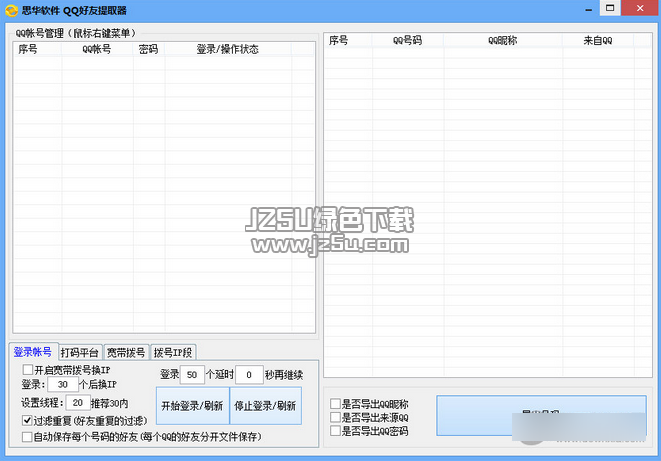This screenshot has width=661, height=461.
Task: Click the large export button at bottom right
Action: click(x=541, y=415)
